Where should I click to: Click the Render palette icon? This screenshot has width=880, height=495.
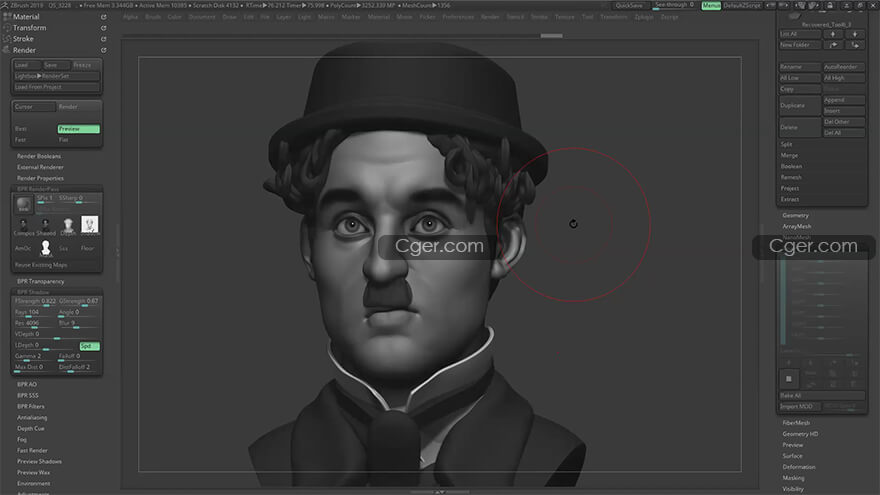7,50
